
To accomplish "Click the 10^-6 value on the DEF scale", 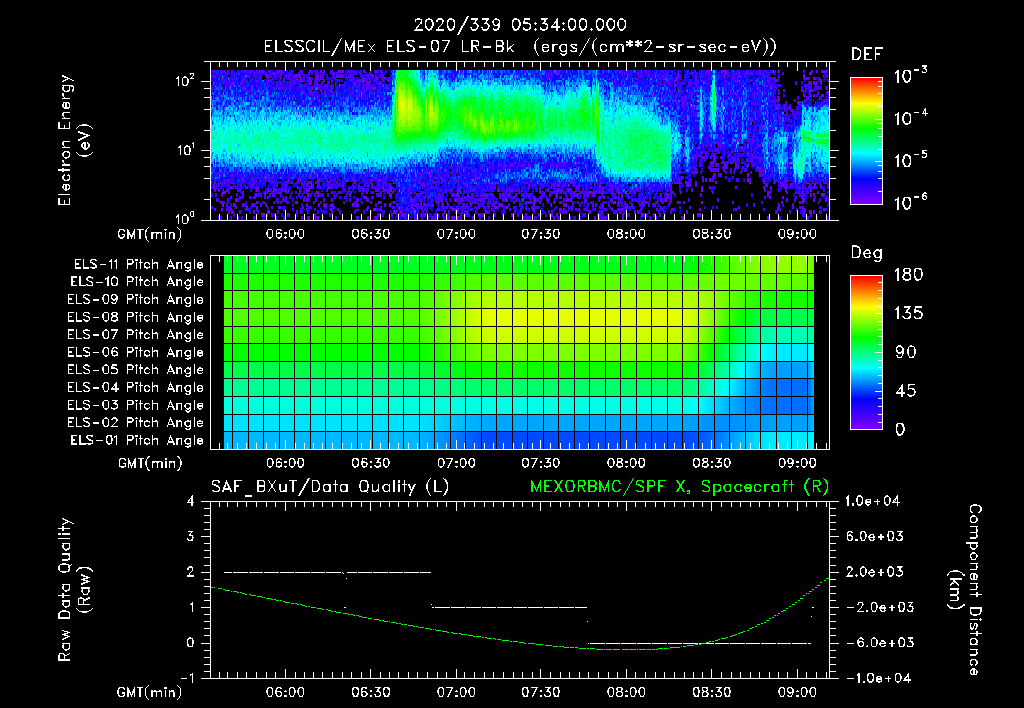I will point(910,202).
